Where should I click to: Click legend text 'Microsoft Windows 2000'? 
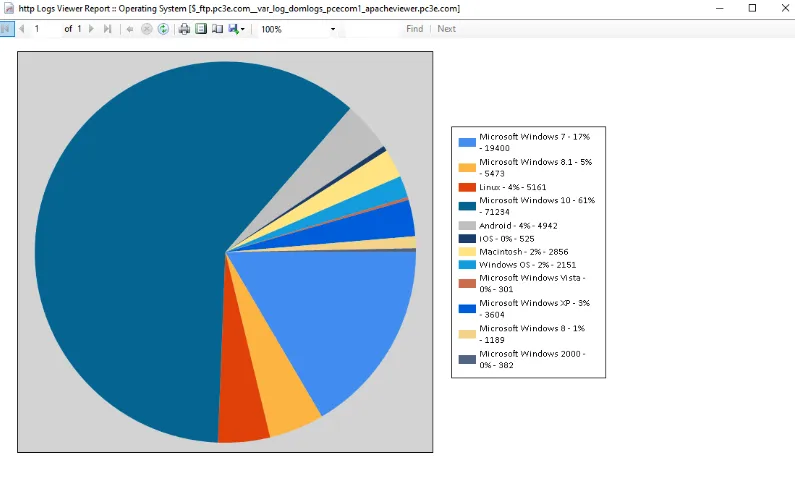click(530, 354)
